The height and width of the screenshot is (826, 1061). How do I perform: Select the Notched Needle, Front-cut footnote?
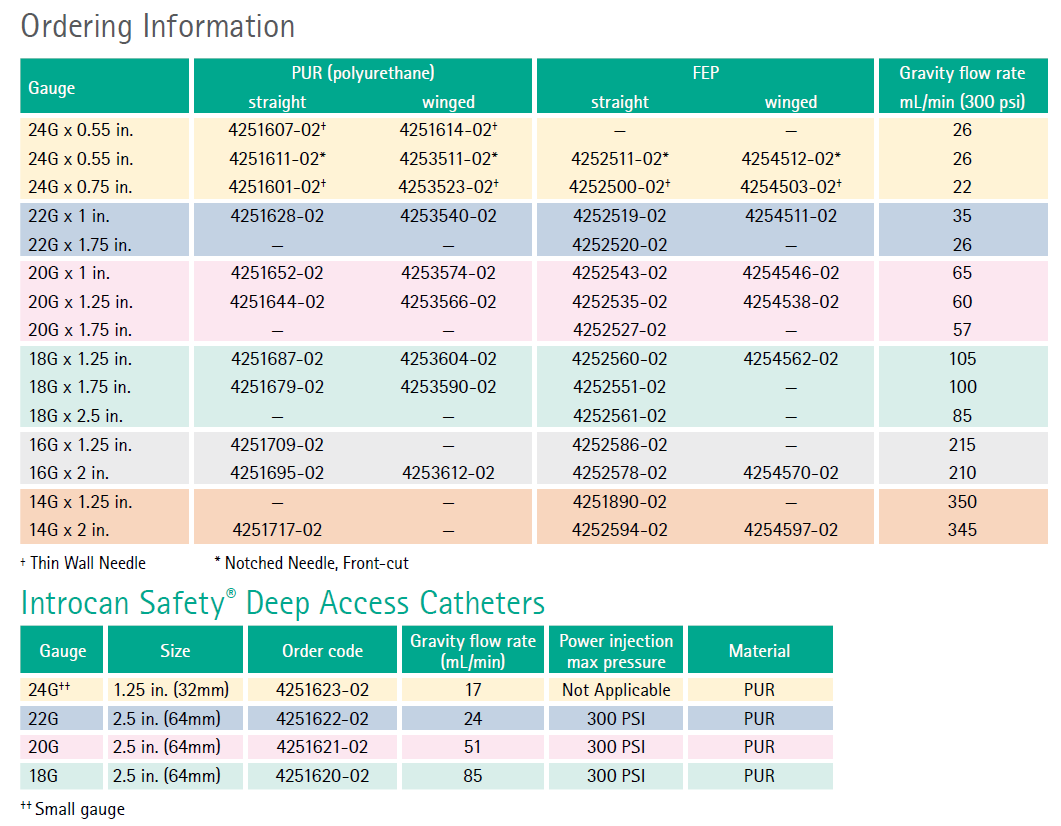click(x=312, y=563)
